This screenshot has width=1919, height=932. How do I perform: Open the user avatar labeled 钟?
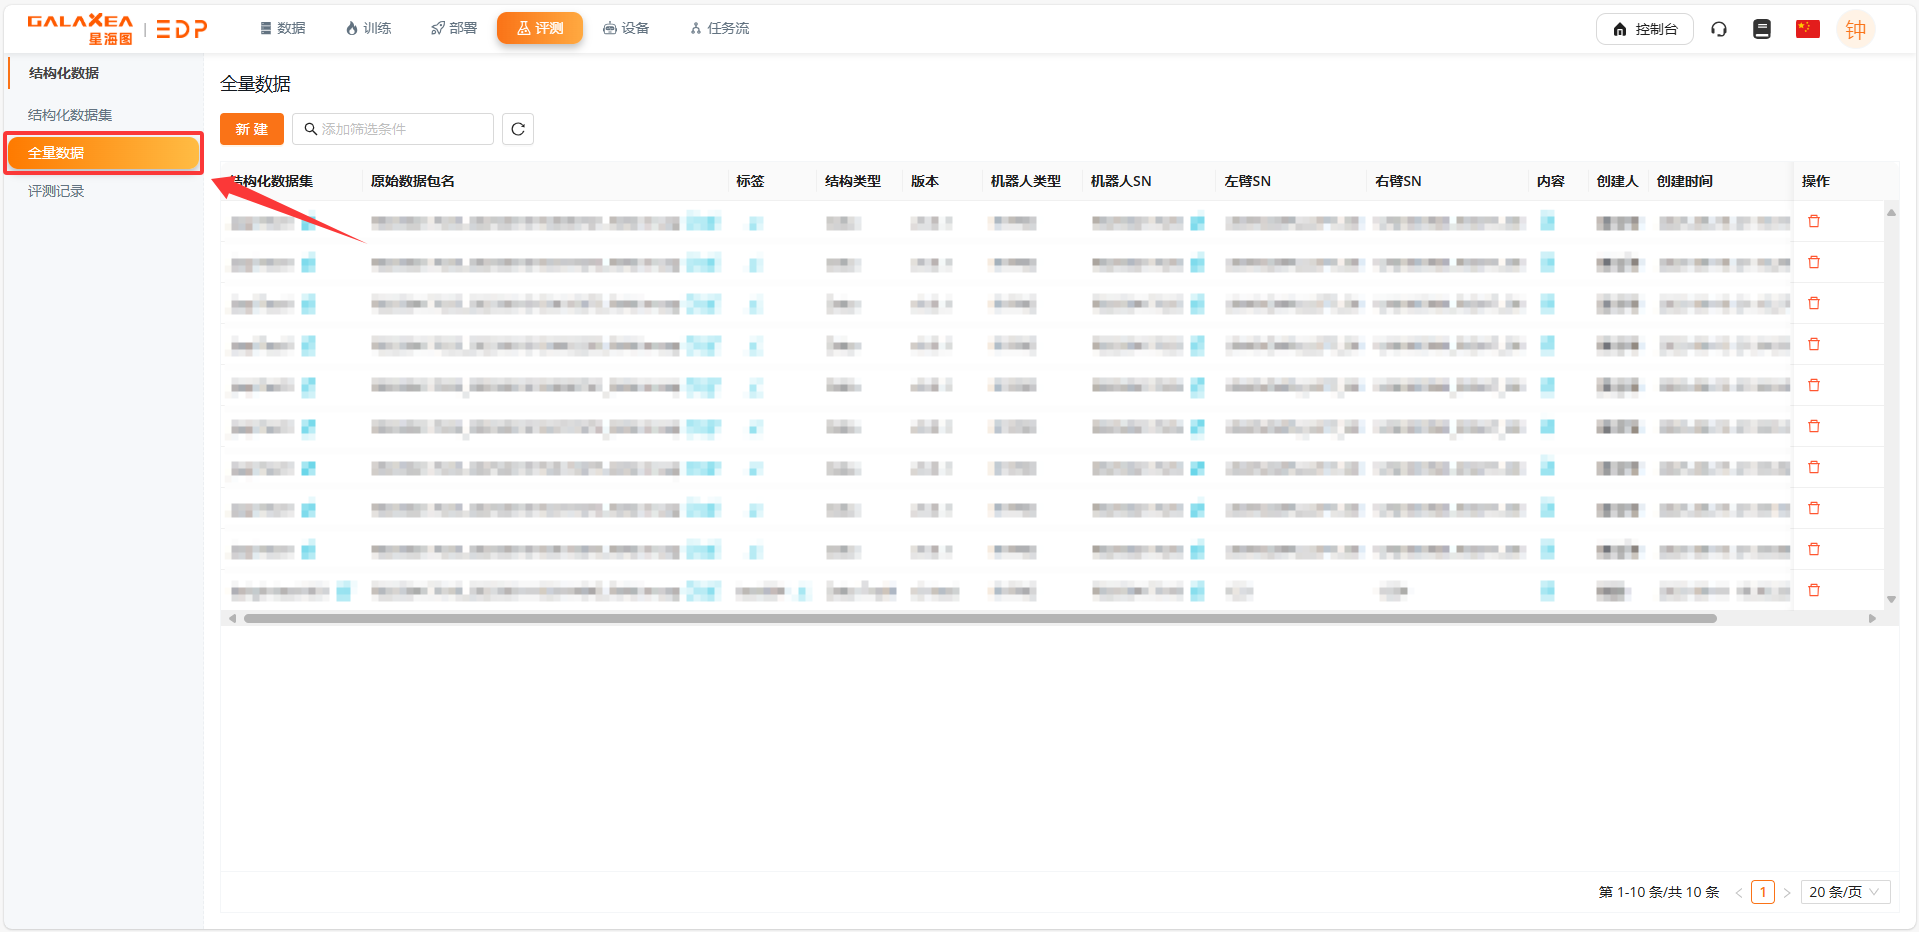(x=1855, y=29)
